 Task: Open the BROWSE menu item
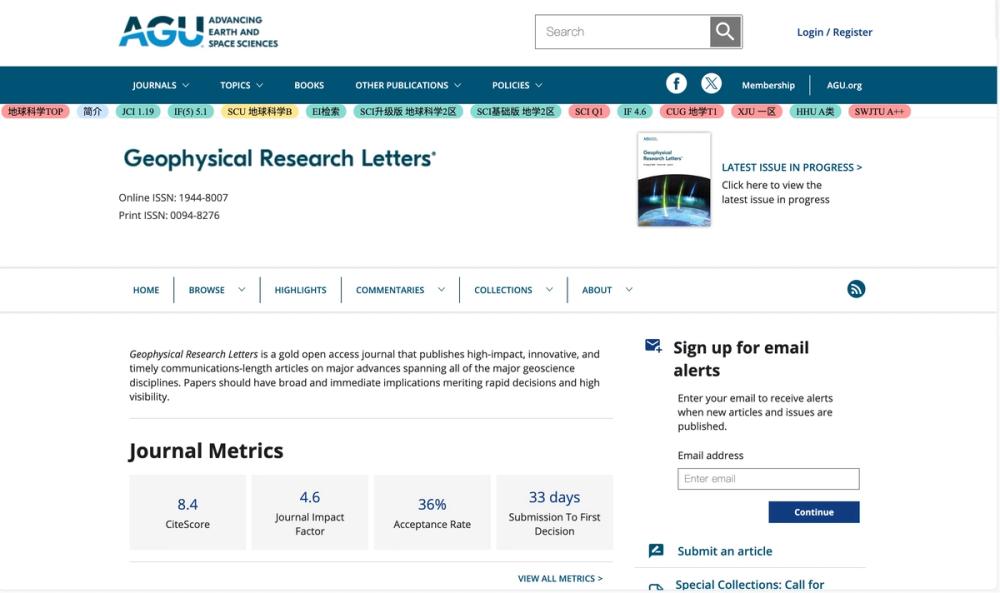(207, 289)
